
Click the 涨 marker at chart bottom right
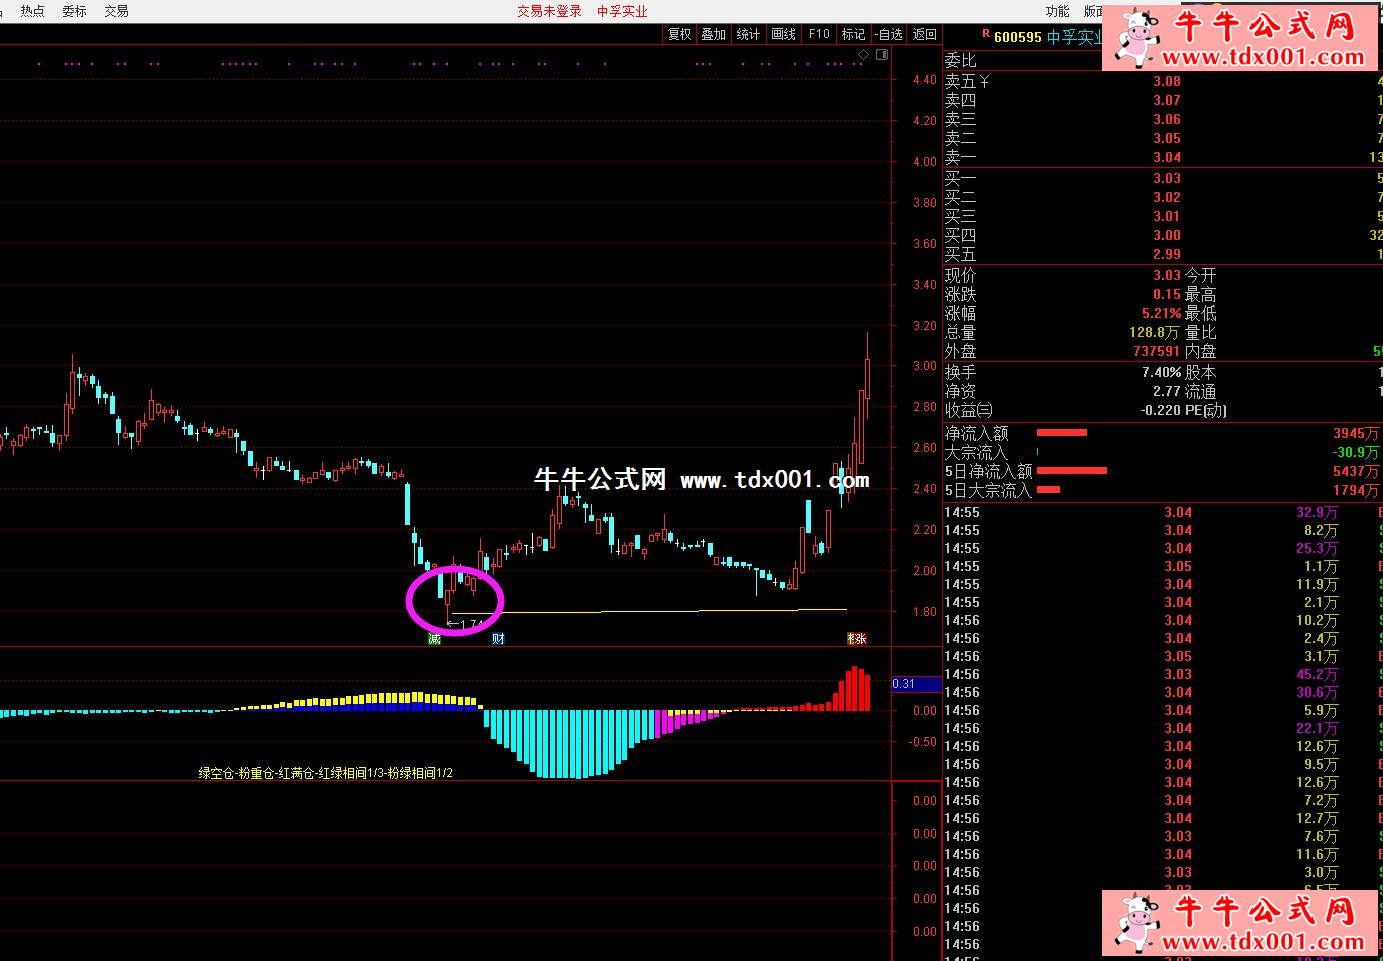click(856, 639)
